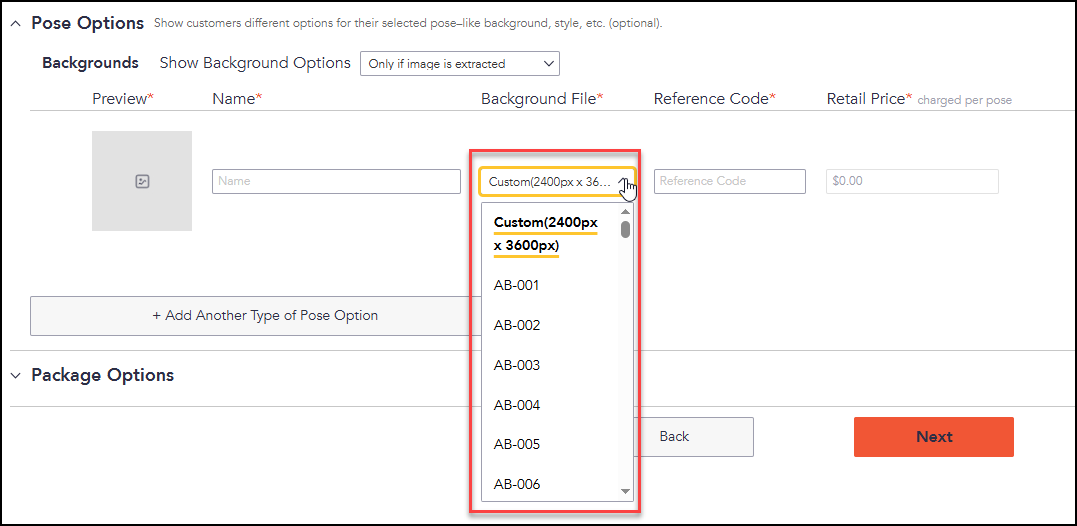Collapse the Pose Options section

(16, 23)
